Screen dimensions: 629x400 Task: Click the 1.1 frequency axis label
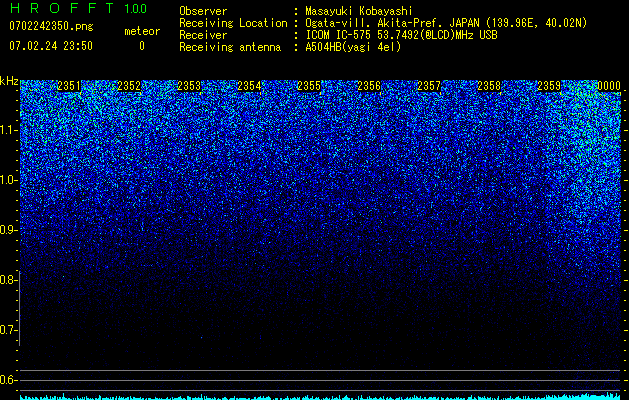[8, 130]
